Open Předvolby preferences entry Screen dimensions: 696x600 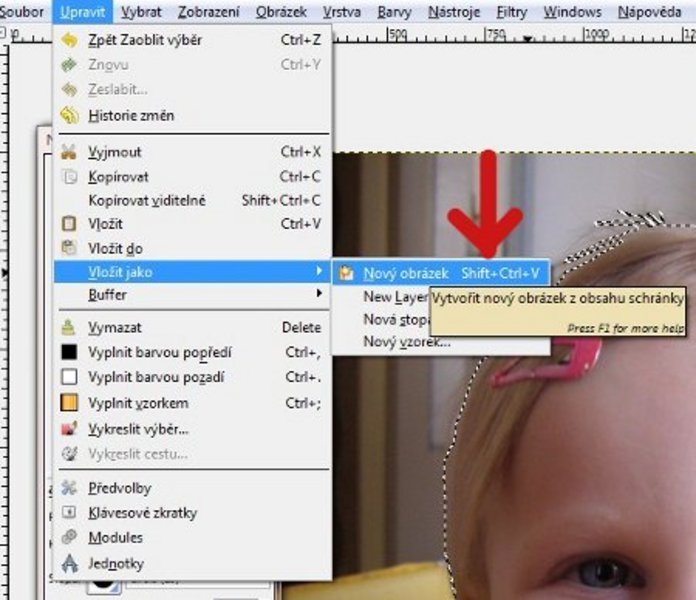[x=192, y=488]
